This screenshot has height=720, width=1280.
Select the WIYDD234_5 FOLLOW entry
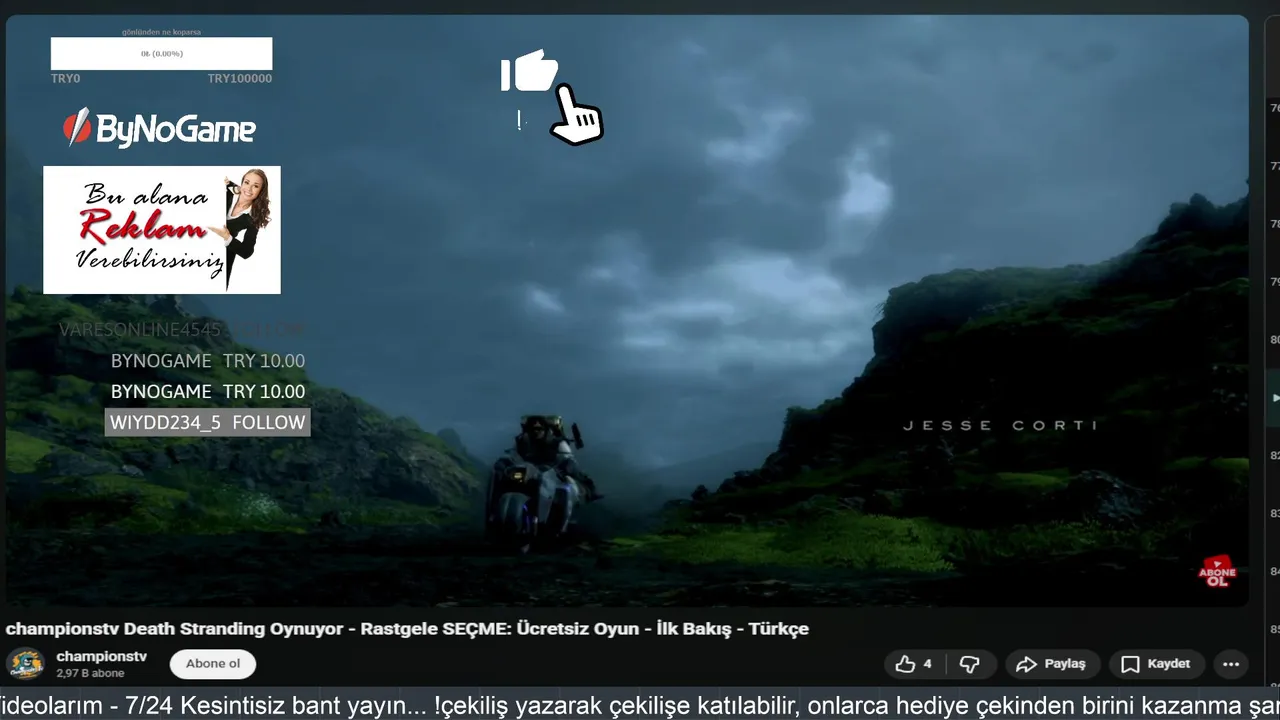coord(207,422)
